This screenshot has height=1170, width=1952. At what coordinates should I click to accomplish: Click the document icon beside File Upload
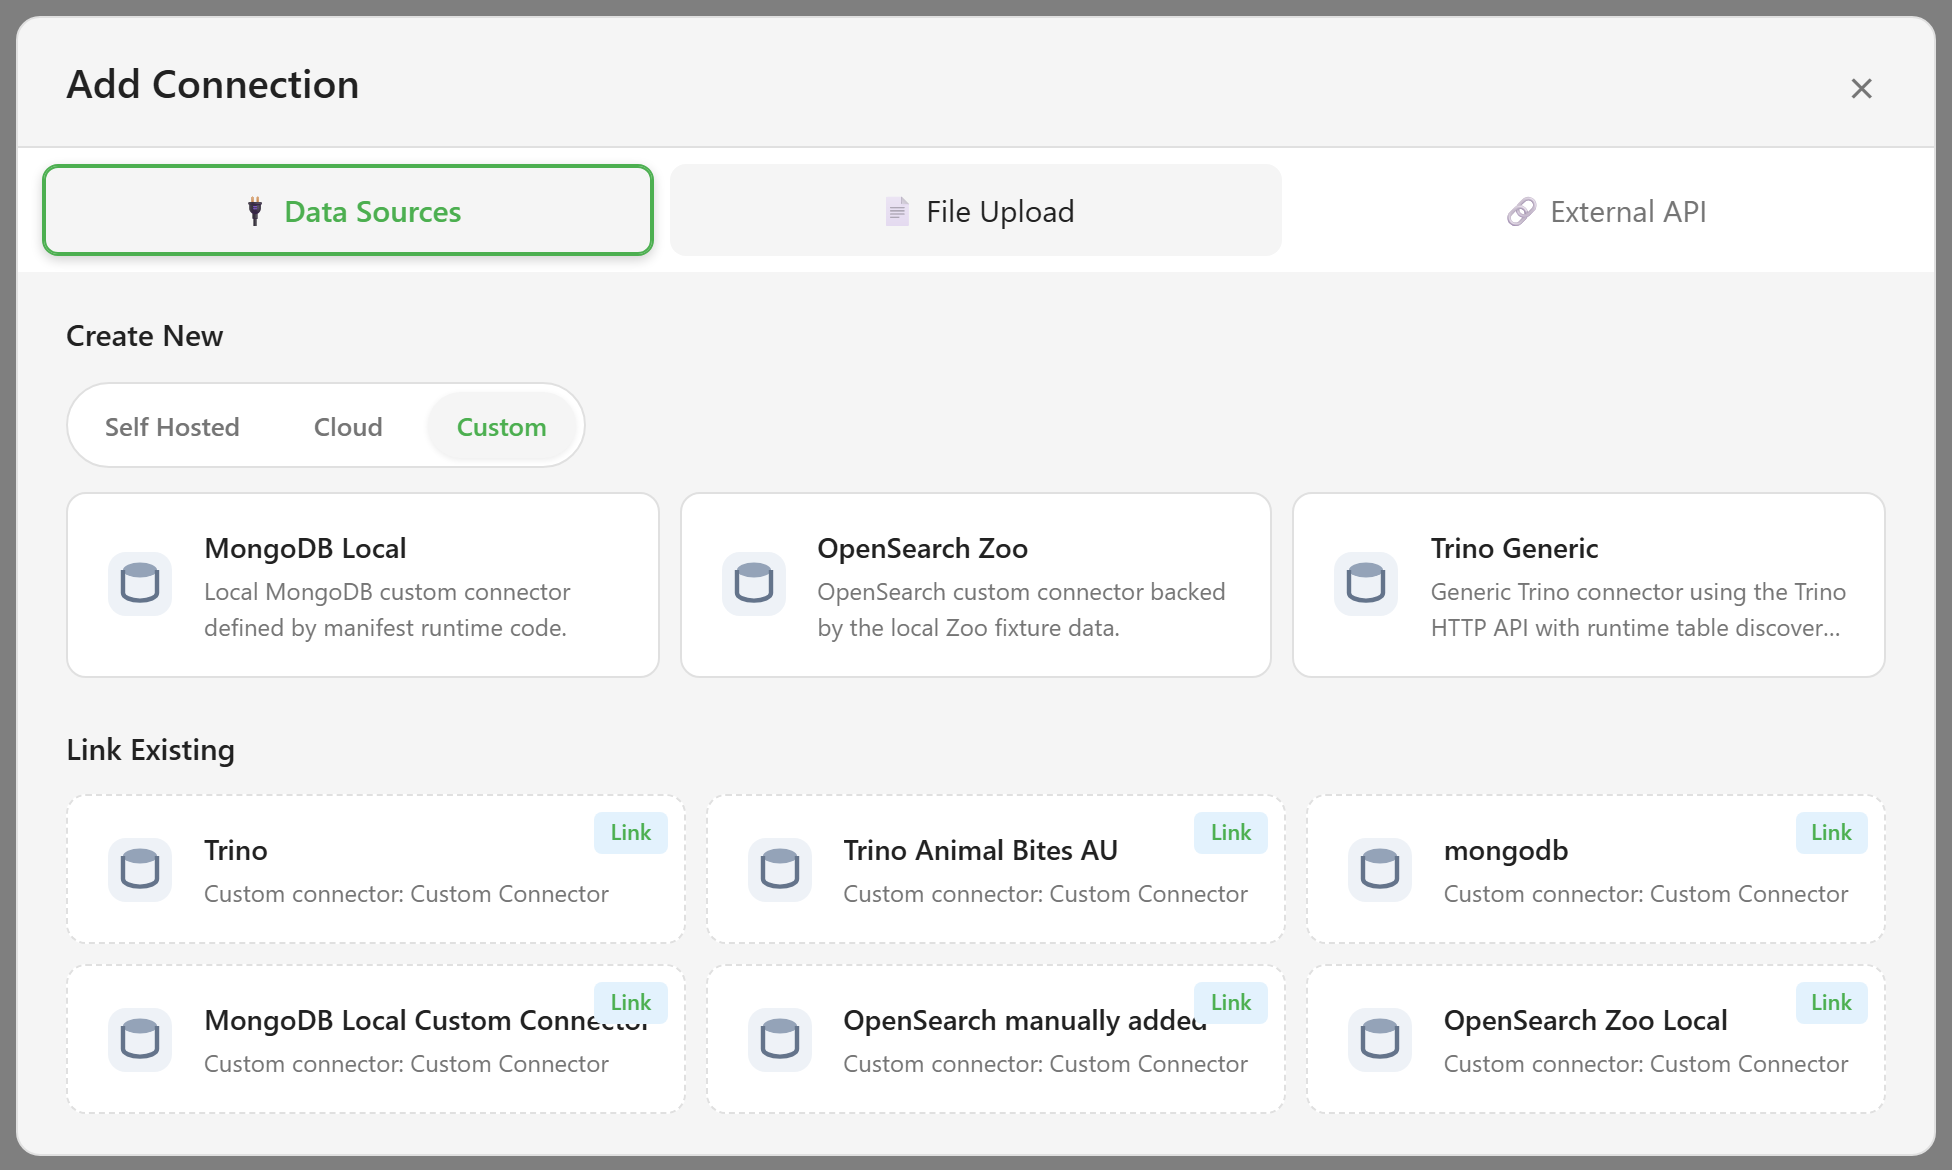coord(897,211)
